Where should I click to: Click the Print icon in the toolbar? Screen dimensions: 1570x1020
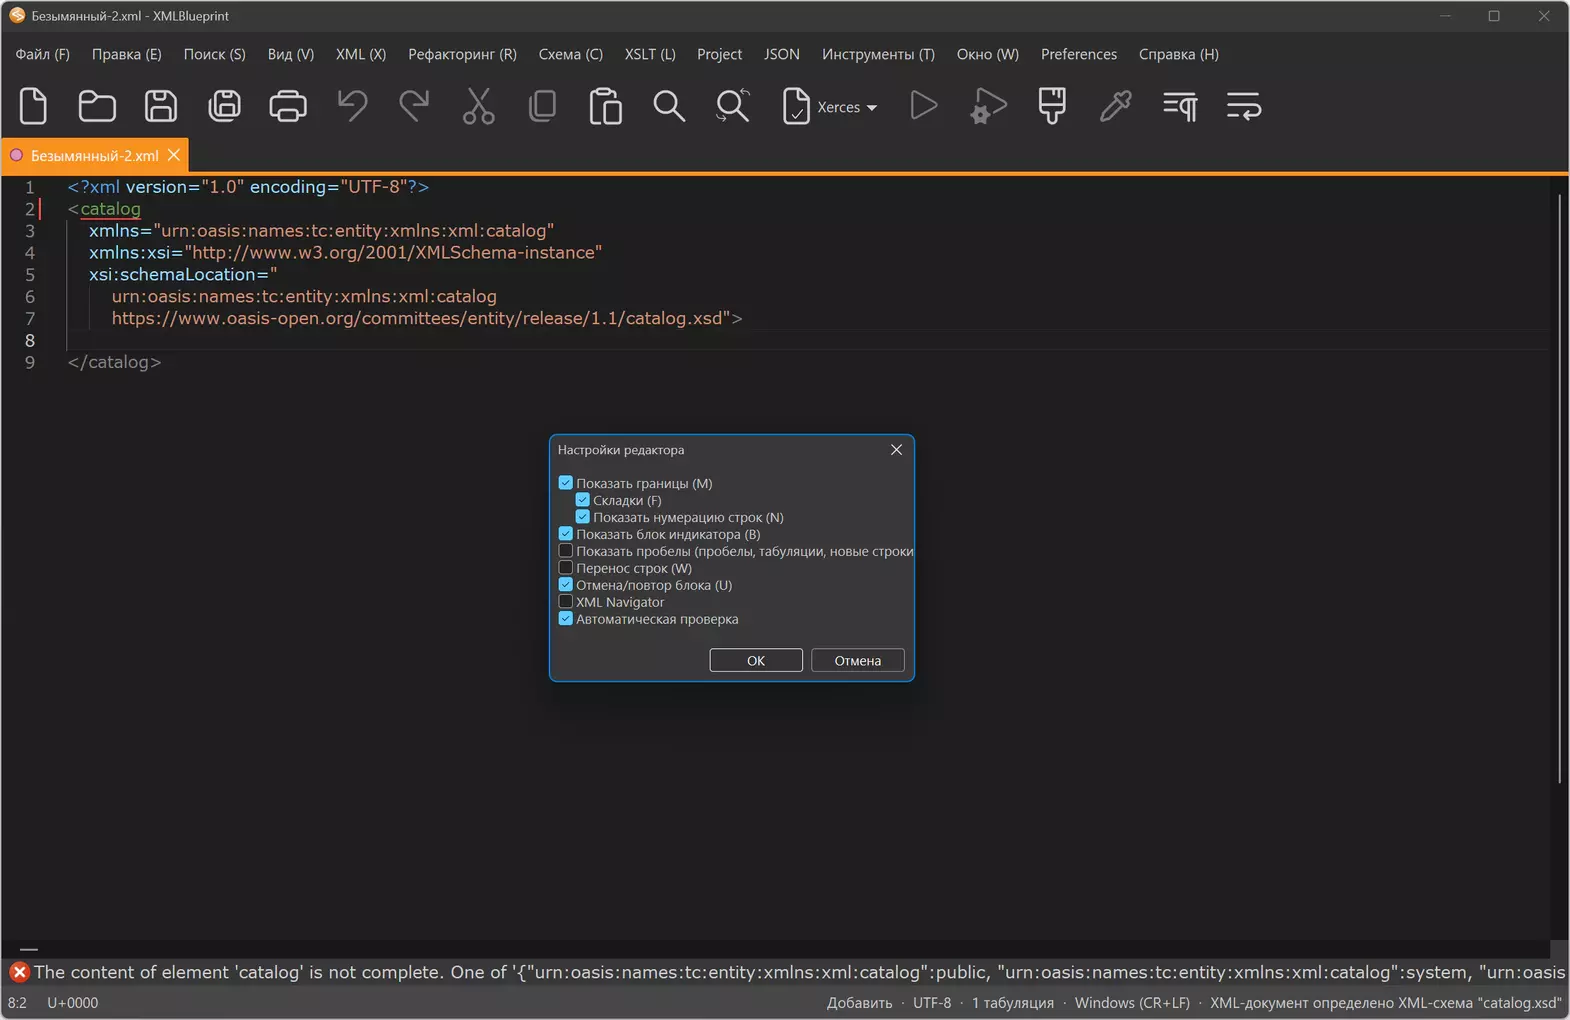(x=288, y=106)
